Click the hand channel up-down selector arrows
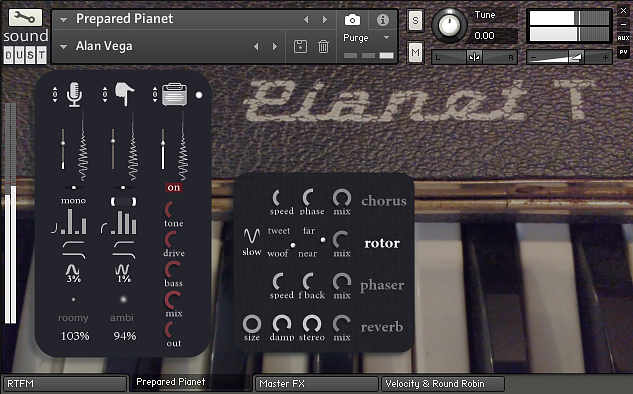This screenshot has width=633, height=394. pos(105,95)
